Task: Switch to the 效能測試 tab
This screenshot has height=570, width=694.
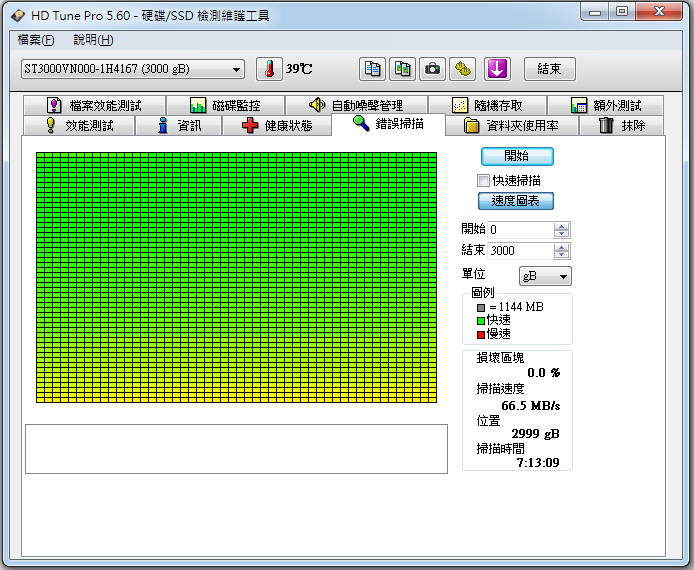Action: (x=79, y=126)
